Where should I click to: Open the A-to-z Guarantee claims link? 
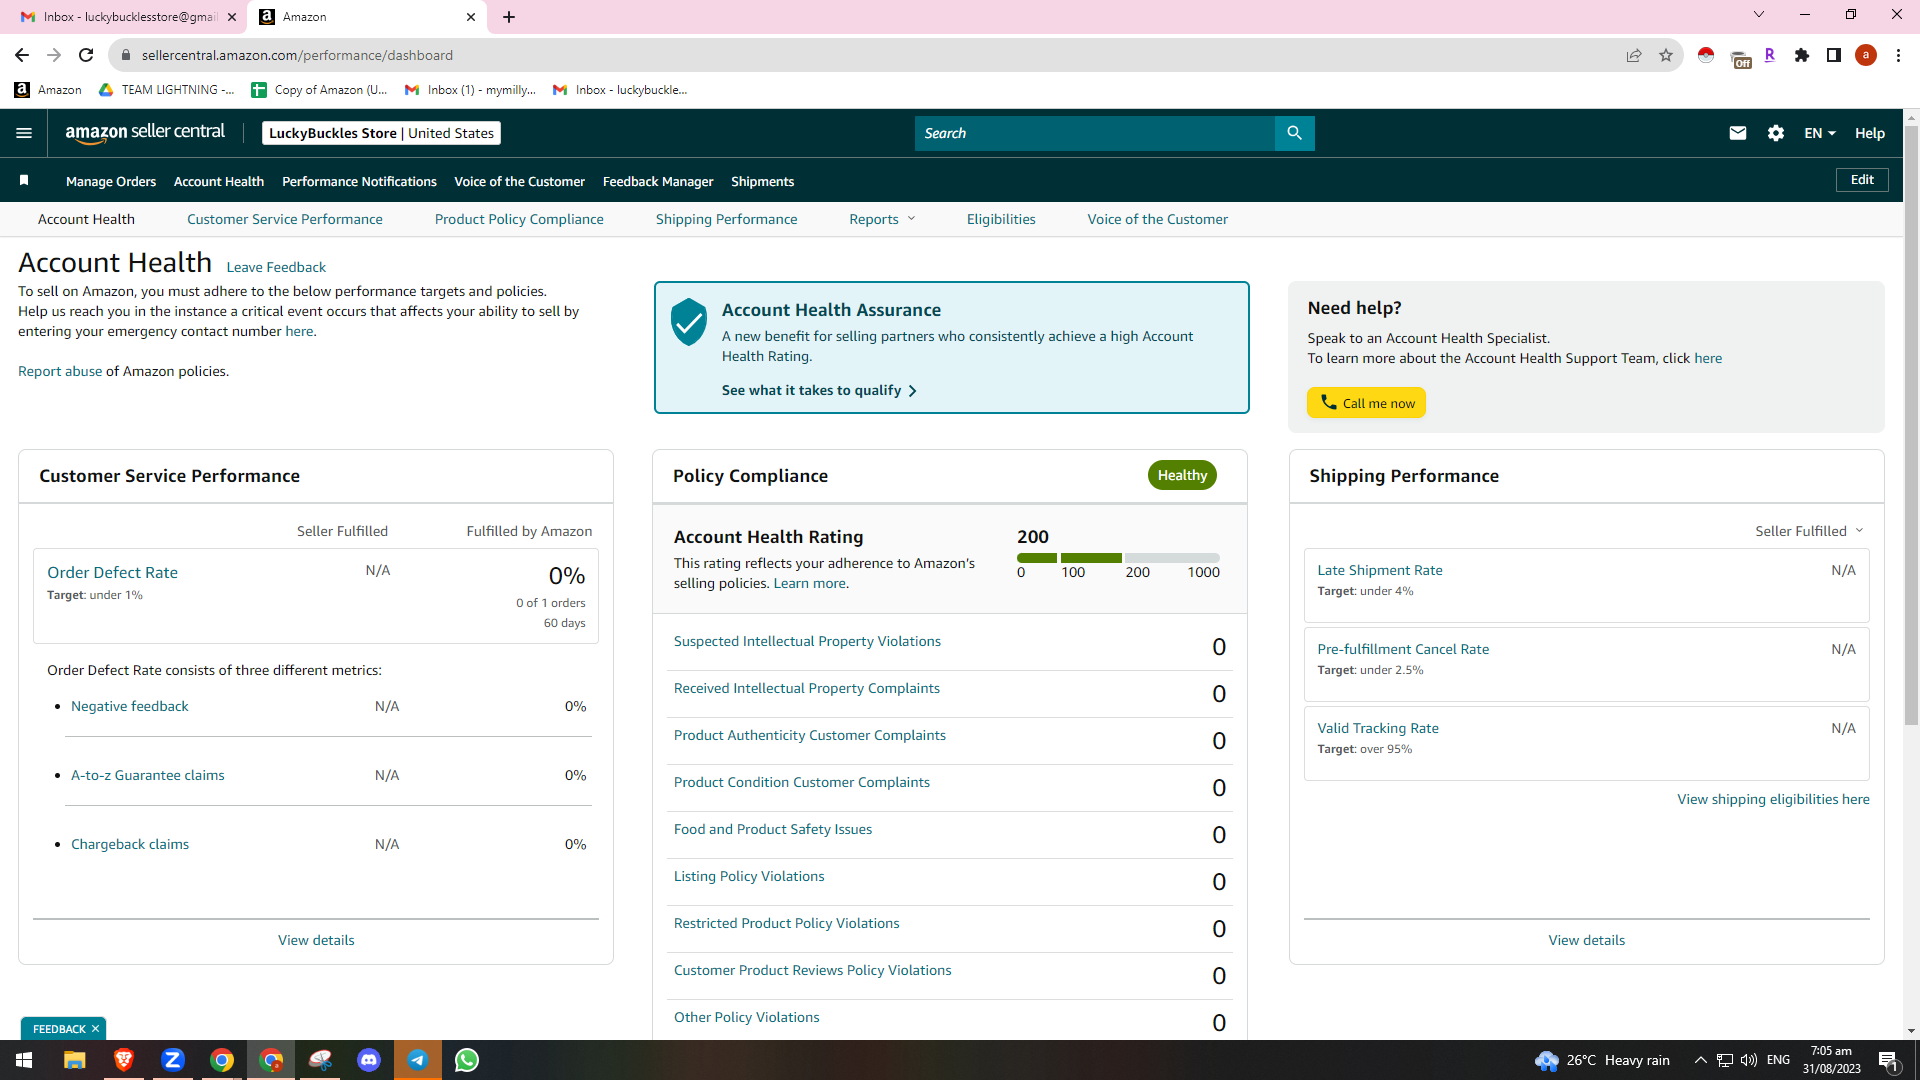click(x=148, y=775)
